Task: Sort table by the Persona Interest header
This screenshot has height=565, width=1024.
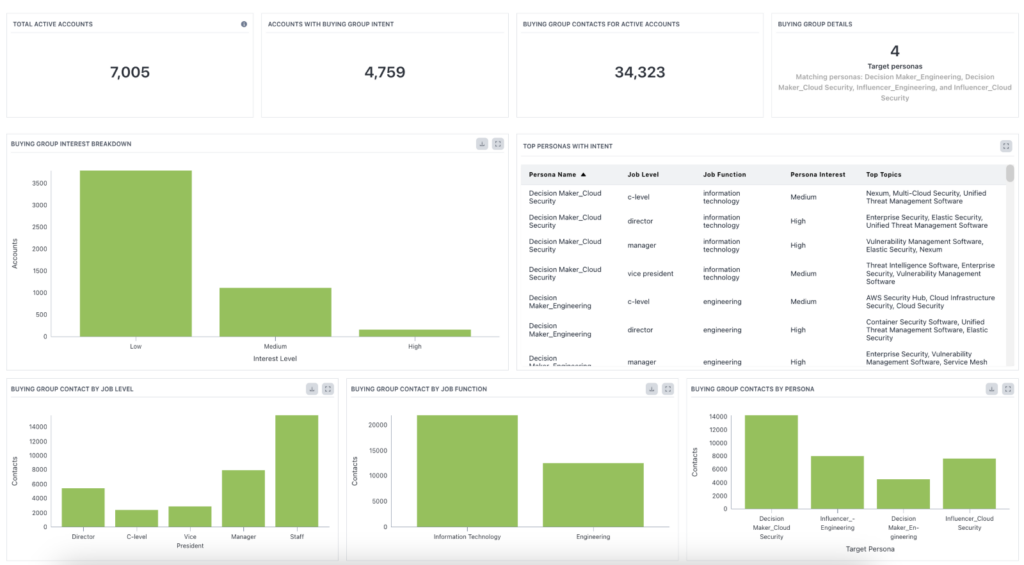Action: tap(817, 175)
